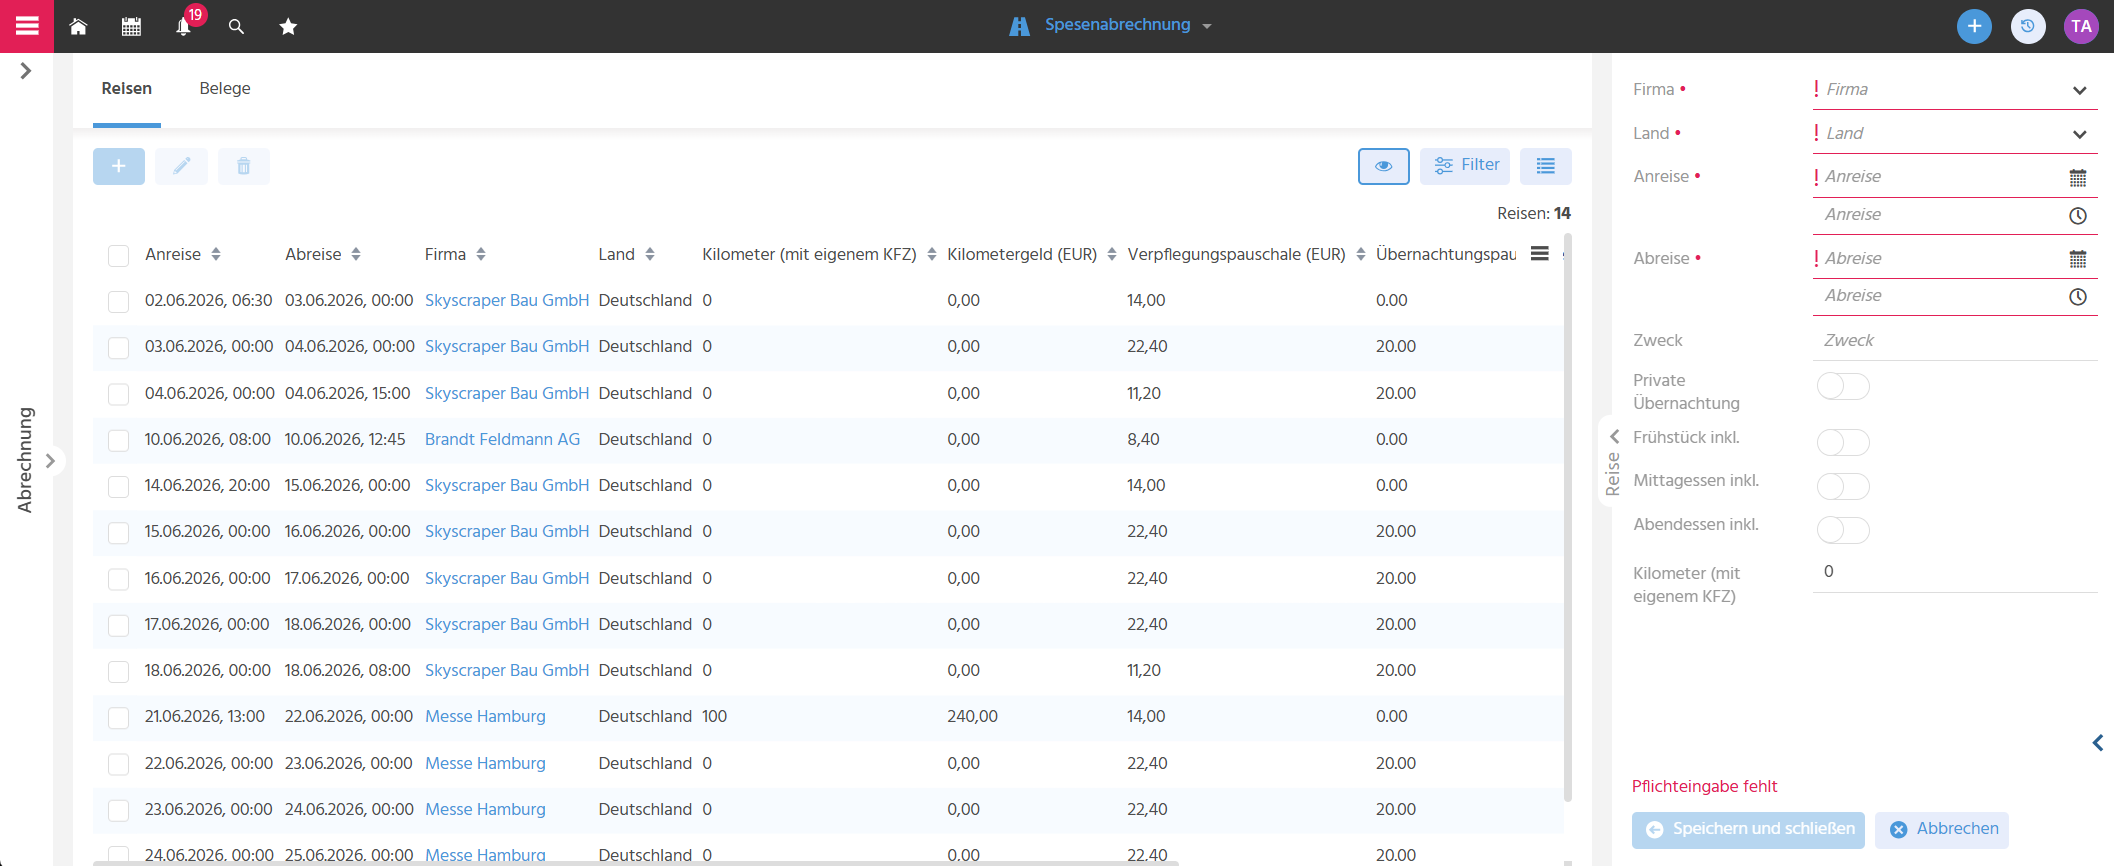The width and height of the screenshot is (2114, 866).
Task: Enable Frühstück inkl. switch
Action: tap(1843, 442)
